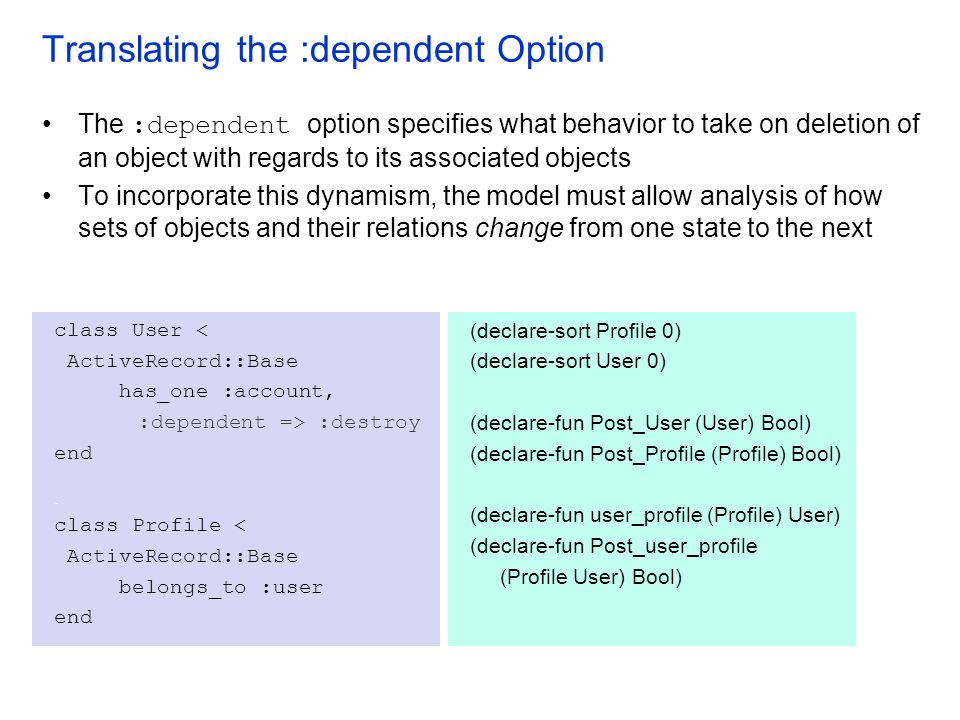Click '(declare-sort Profile 0)' line
The image size is (960, 720).
[x=576, y=331]
